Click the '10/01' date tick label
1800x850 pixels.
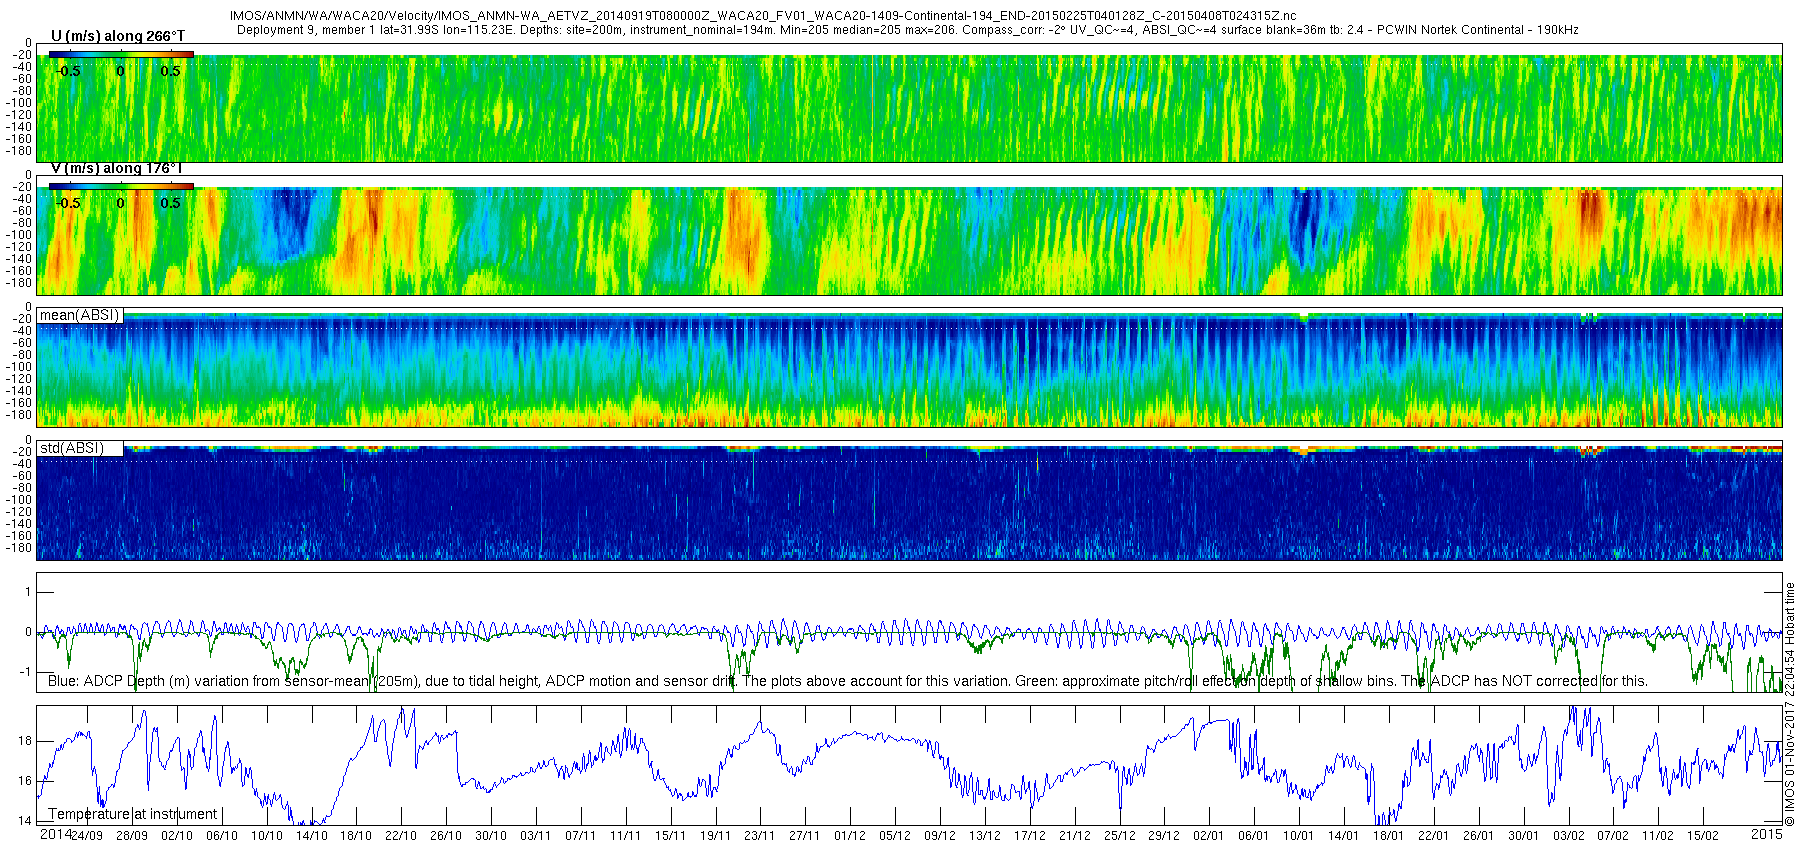click(x=1299, y=836)
